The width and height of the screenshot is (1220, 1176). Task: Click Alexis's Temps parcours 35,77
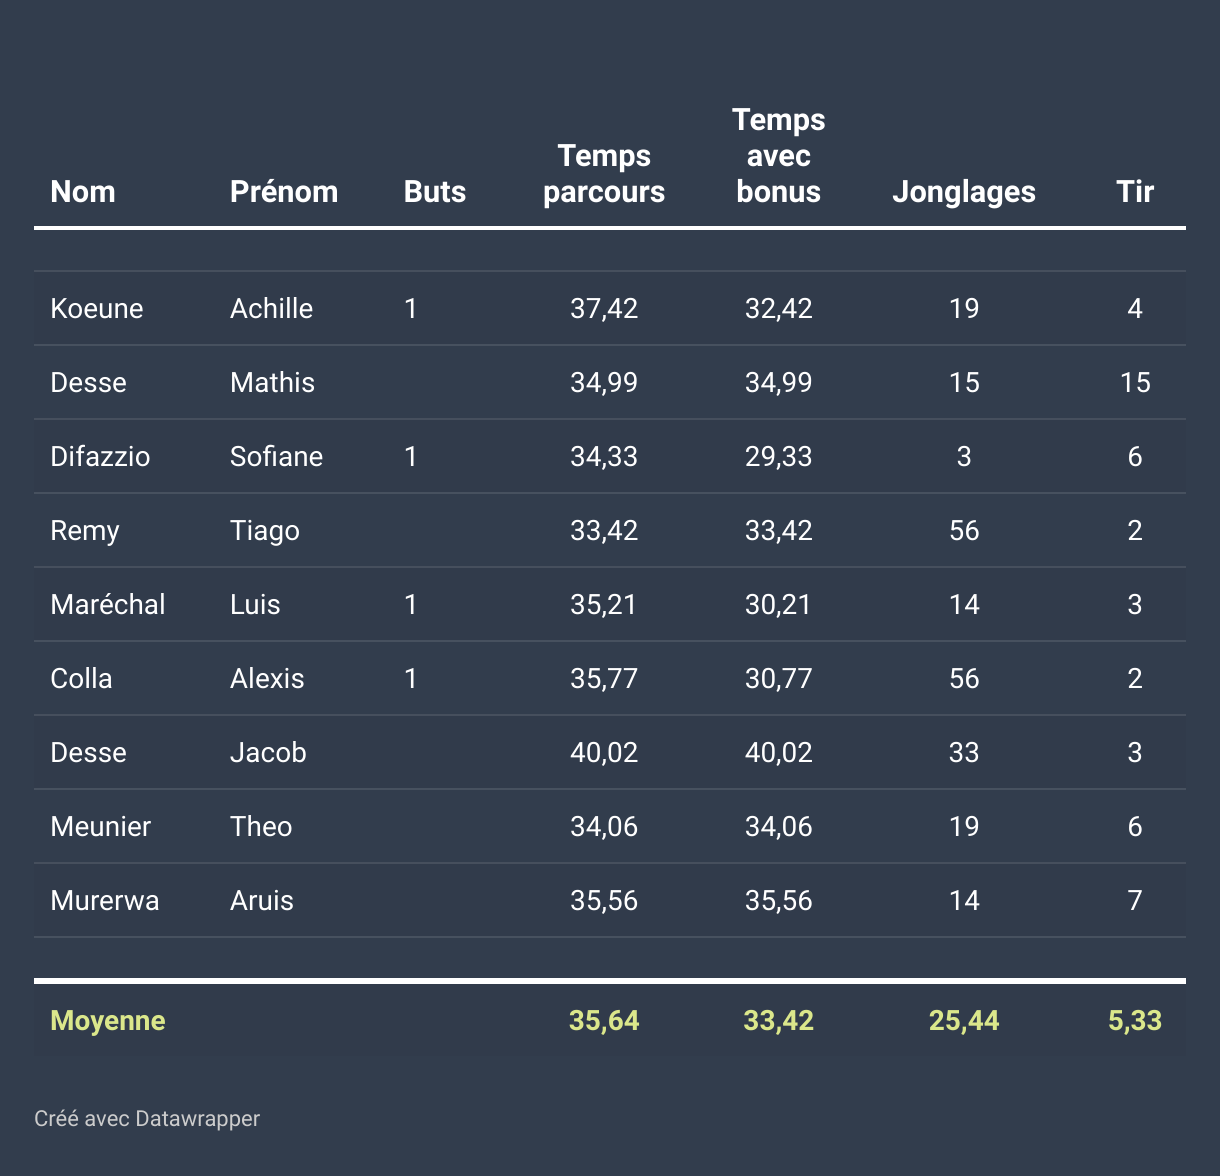pos(604,678)
